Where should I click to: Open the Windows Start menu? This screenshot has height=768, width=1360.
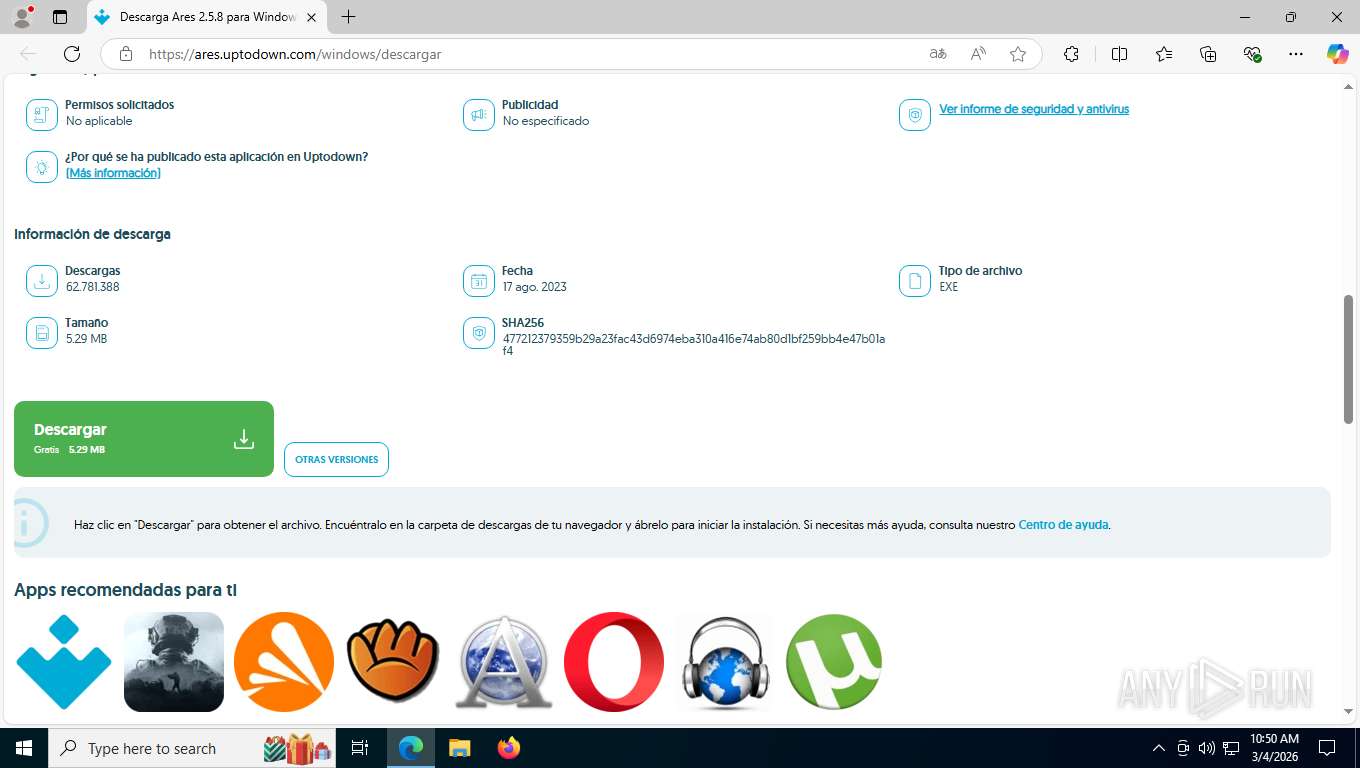tap(24, 748)
